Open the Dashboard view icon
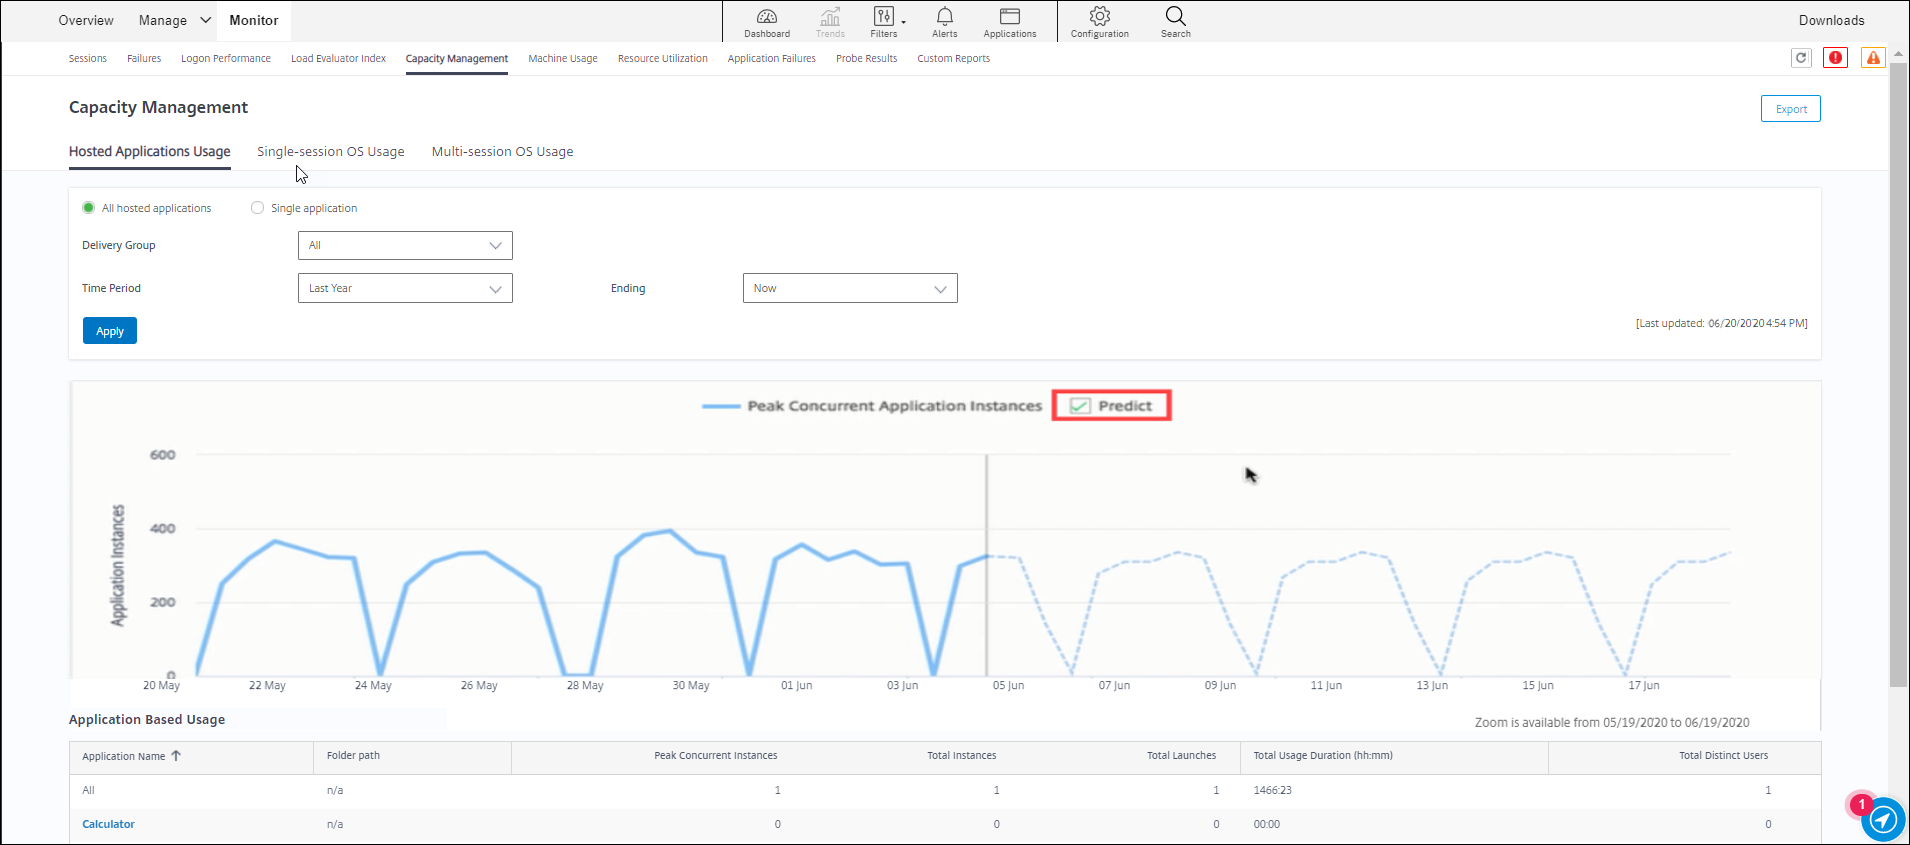 (767, 22)
